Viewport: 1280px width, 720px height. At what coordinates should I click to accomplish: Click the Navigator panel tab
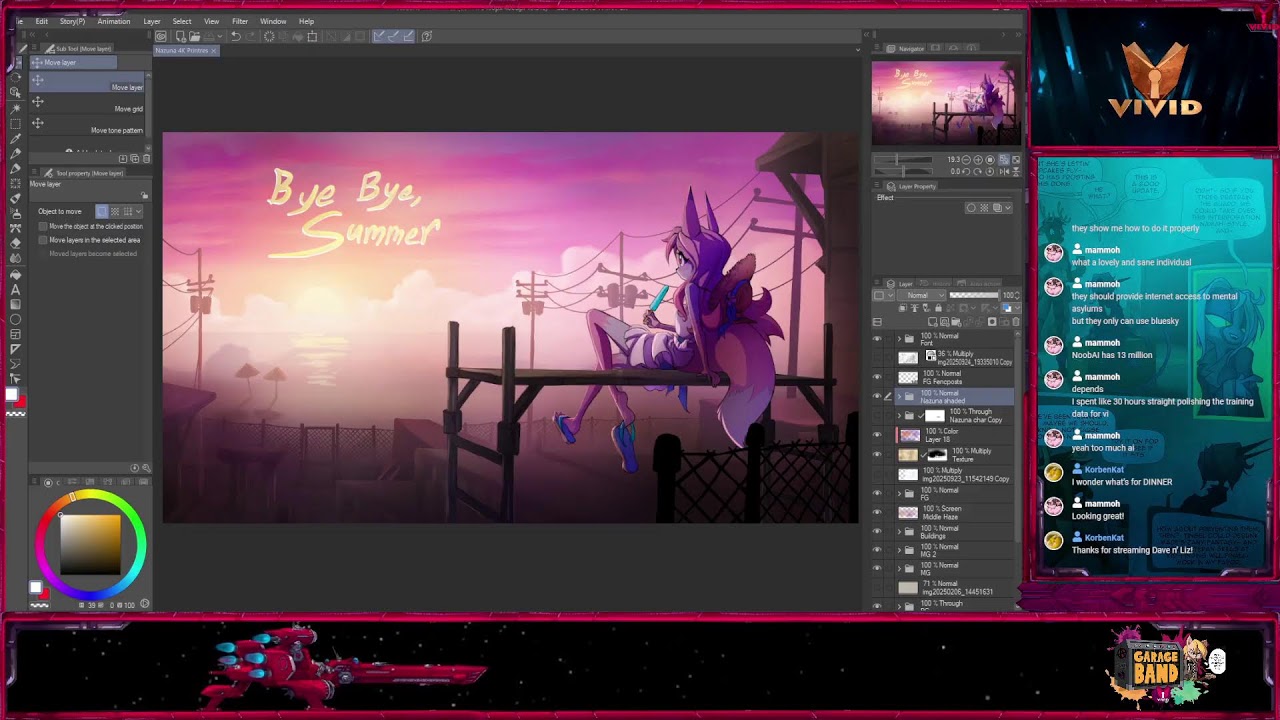click(x=905, y=48)
